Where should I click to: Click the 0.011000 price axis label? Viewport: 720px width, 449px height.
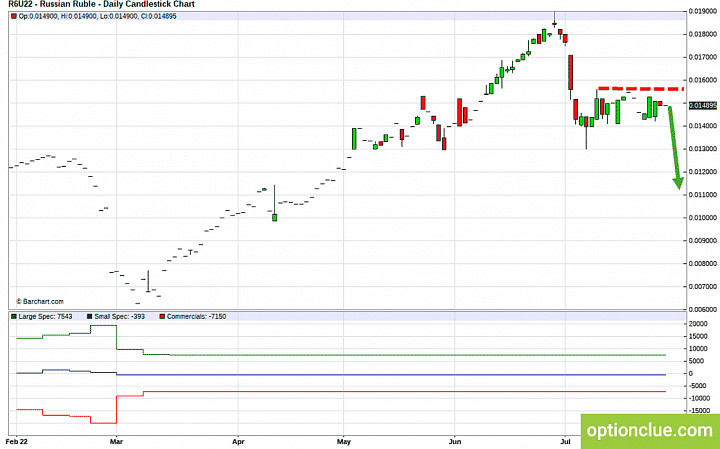[x=703, y=195]
